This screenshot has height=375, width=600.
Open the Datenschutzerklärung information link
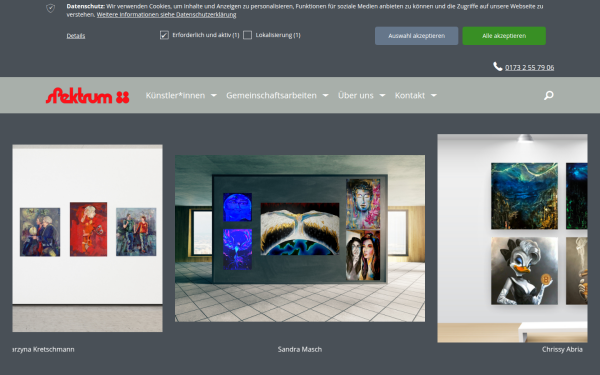[x=166, y=15]
